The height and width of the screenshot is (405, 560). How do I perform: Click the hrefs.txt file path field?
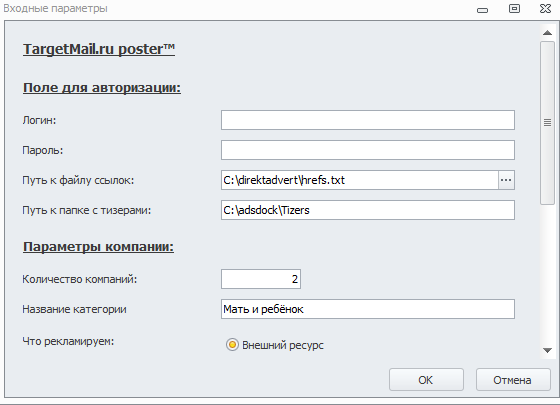(x=360, y=180)
